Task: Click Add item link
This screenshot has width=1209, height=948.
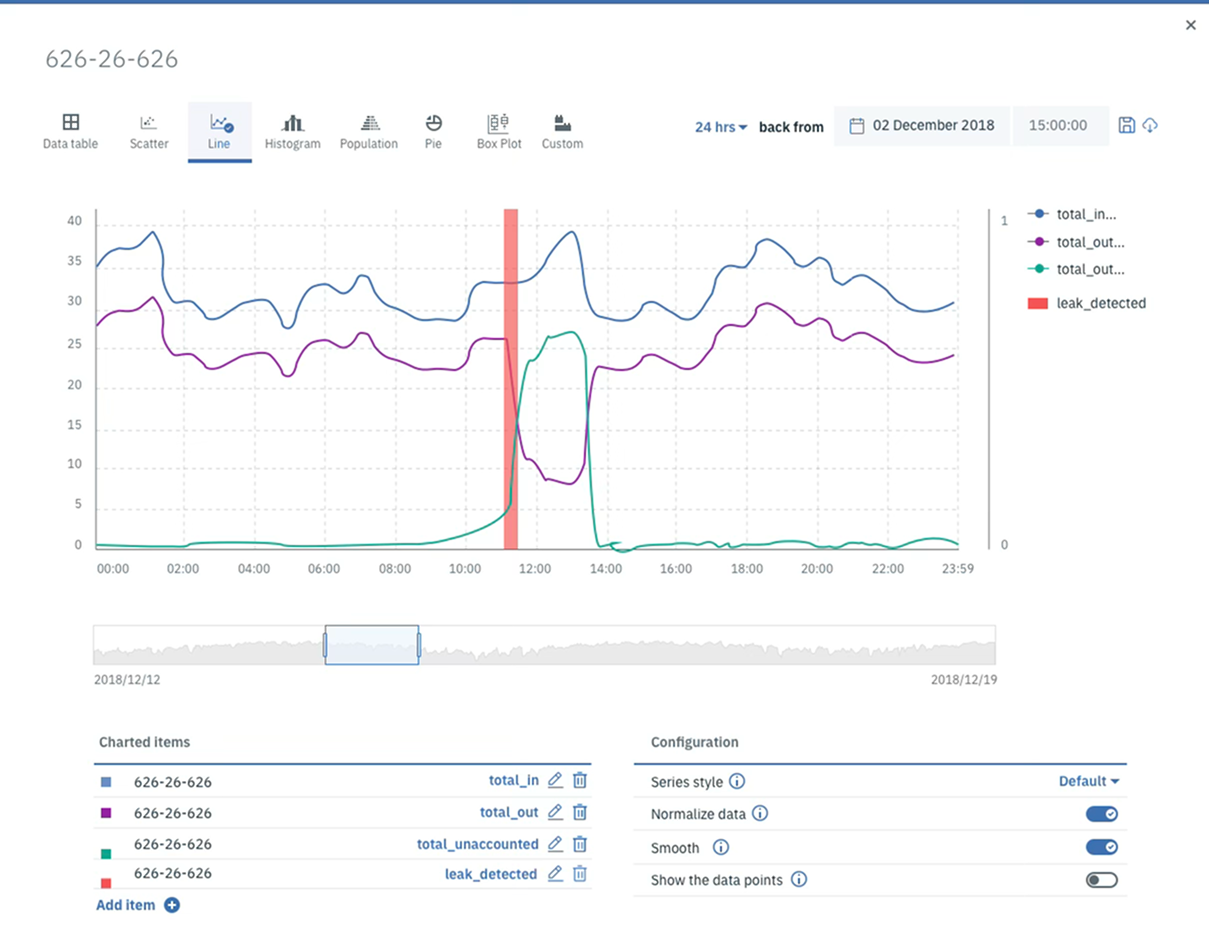Action: tap(126, 905)
